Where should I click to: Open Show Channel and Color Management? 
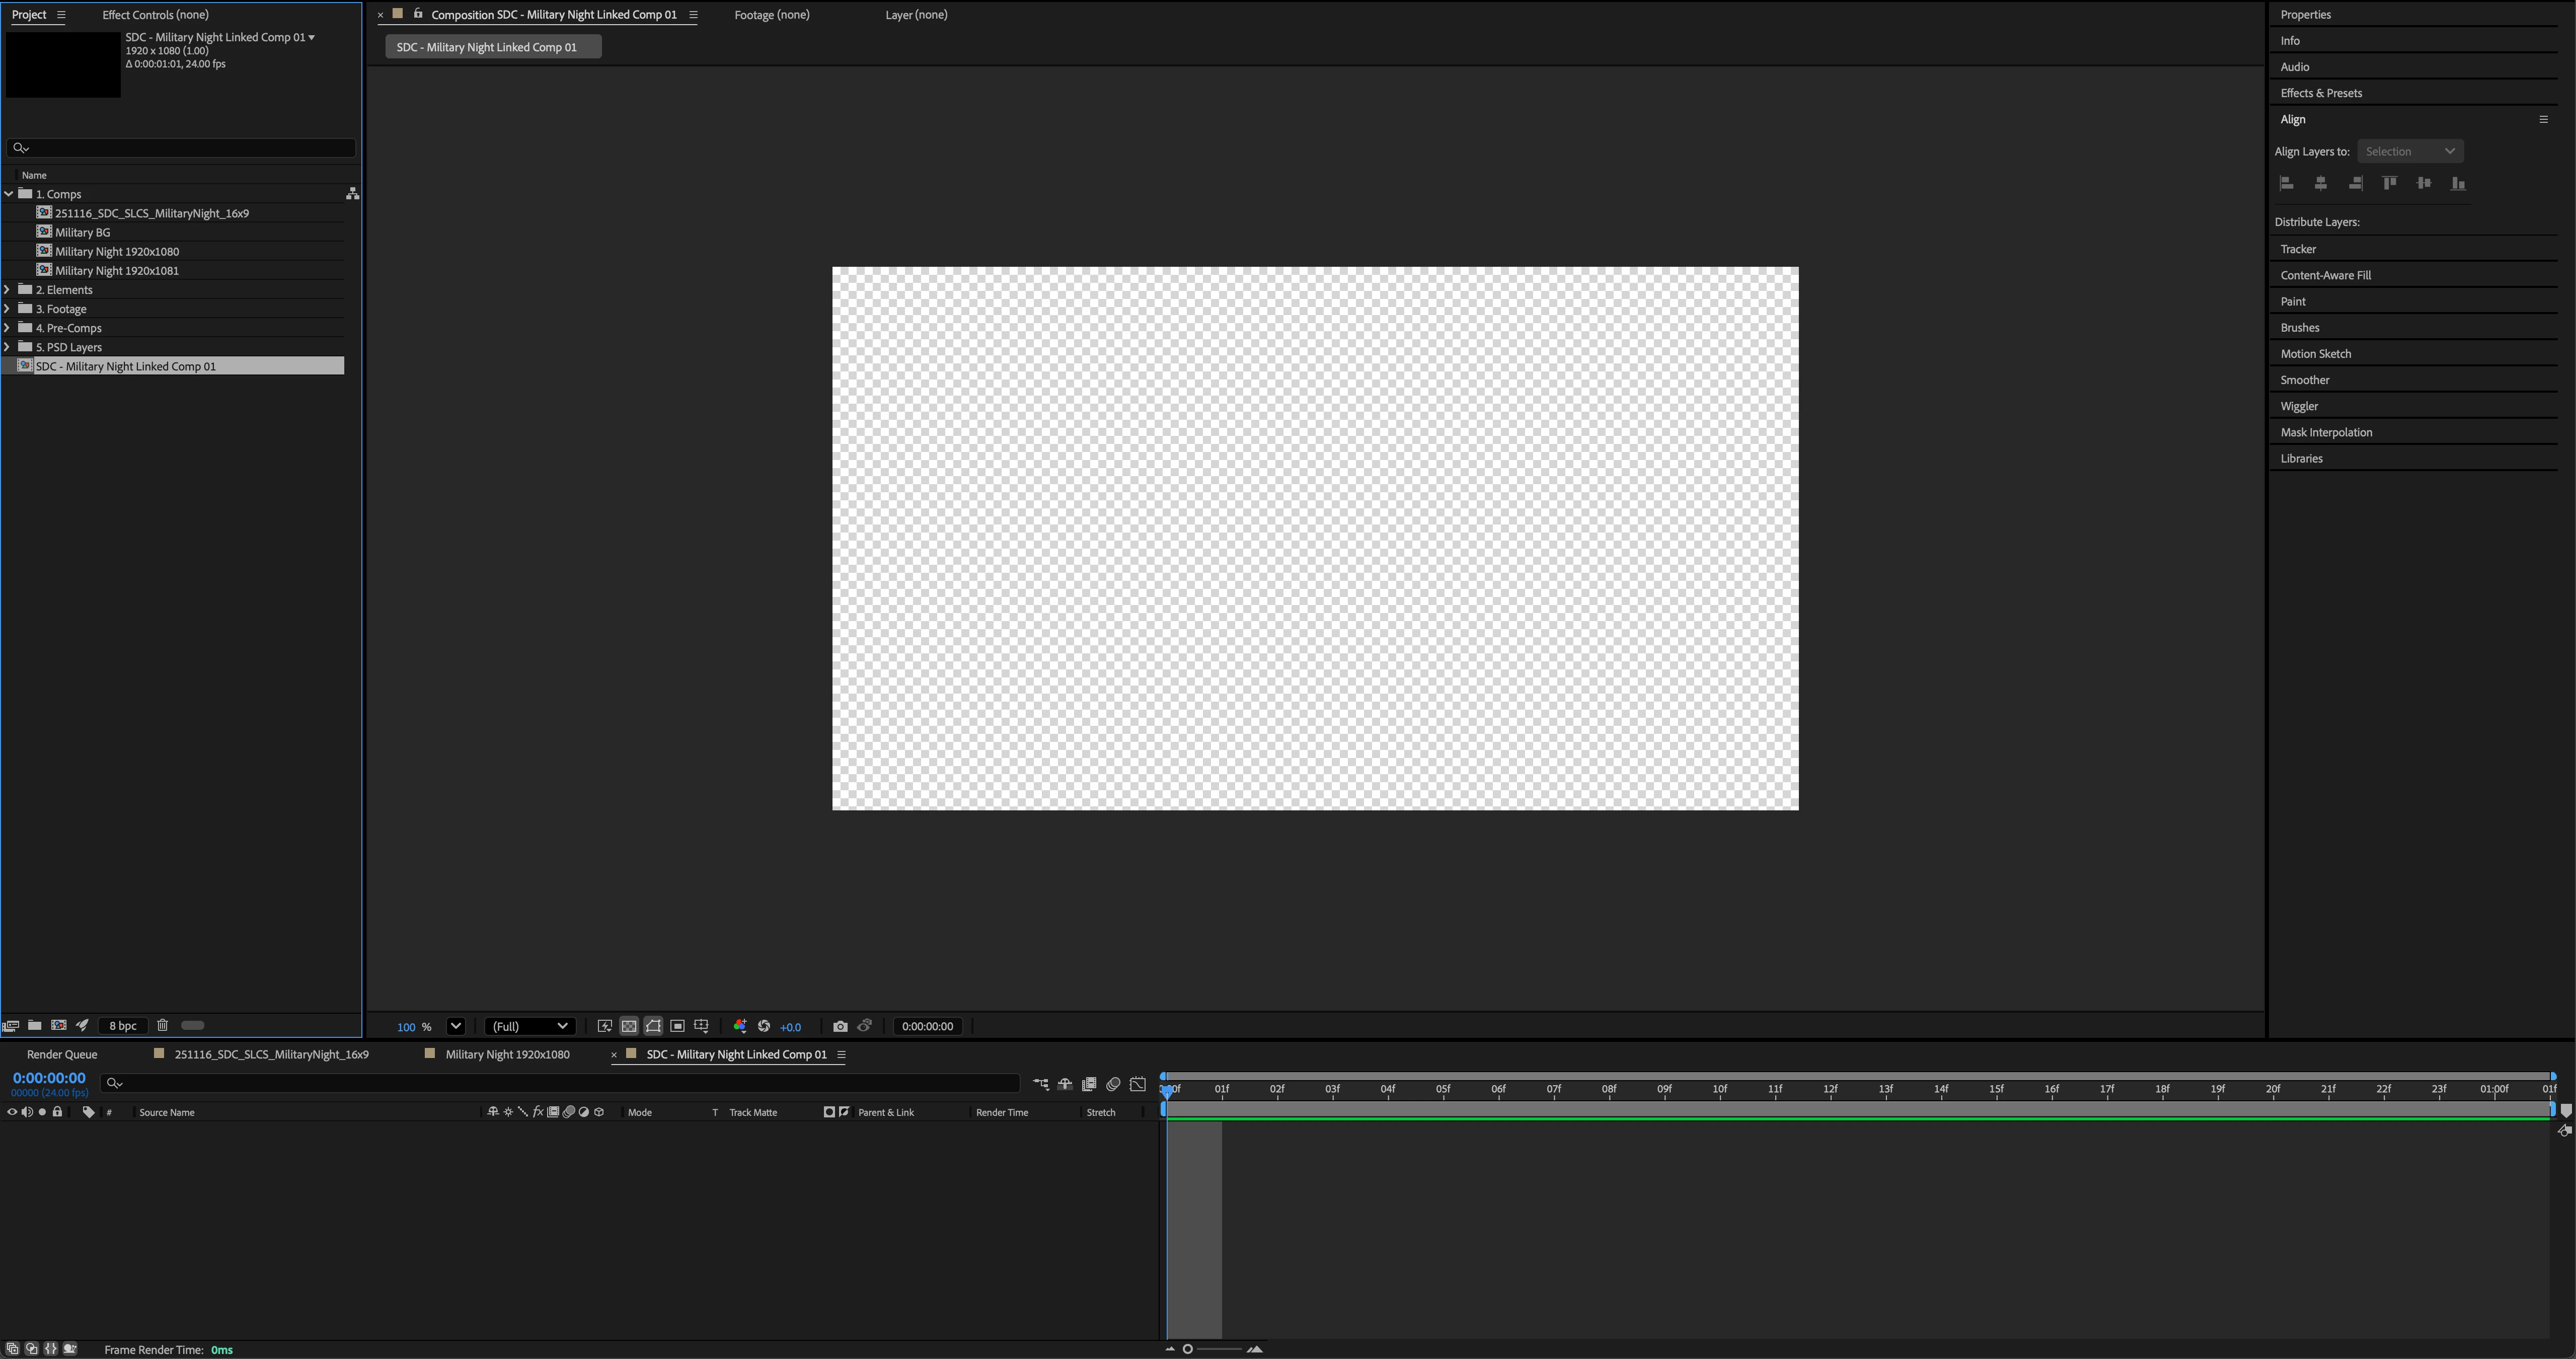pyautogui.click(x=740, y=1026)
